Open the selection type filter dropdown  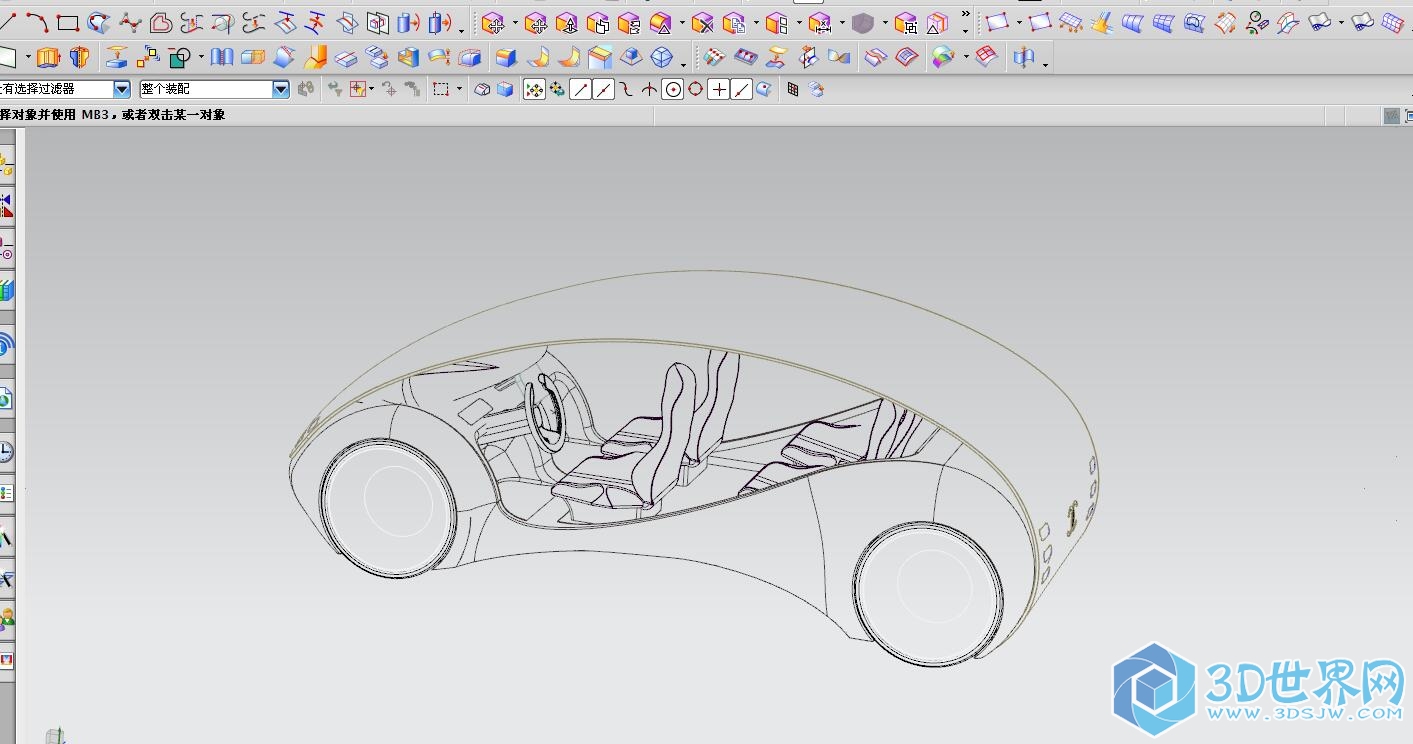click(122, 89)
